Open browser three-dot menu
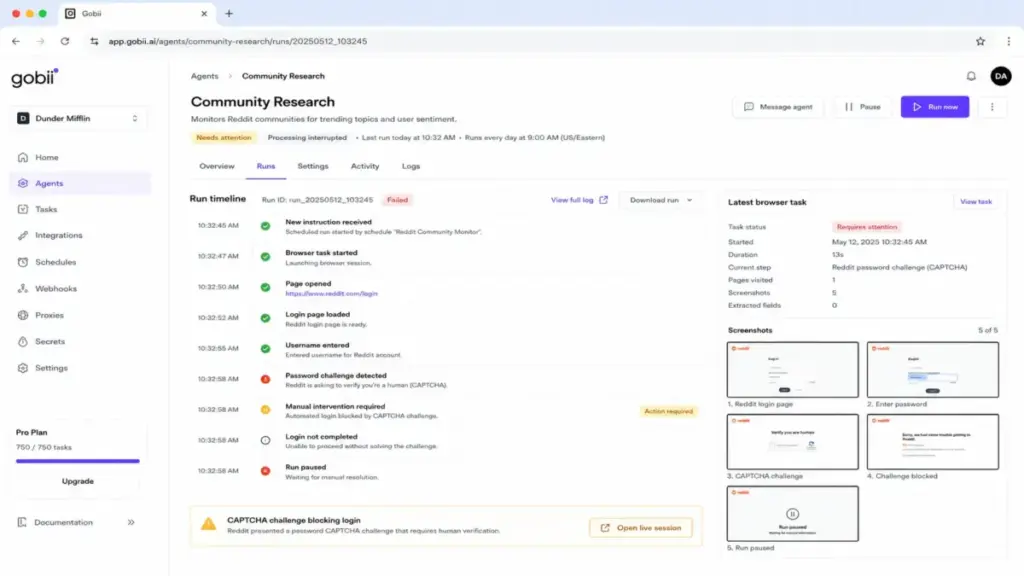Image resolution: width=1024 pixels, height=576 pixels. pos(1008,41)
